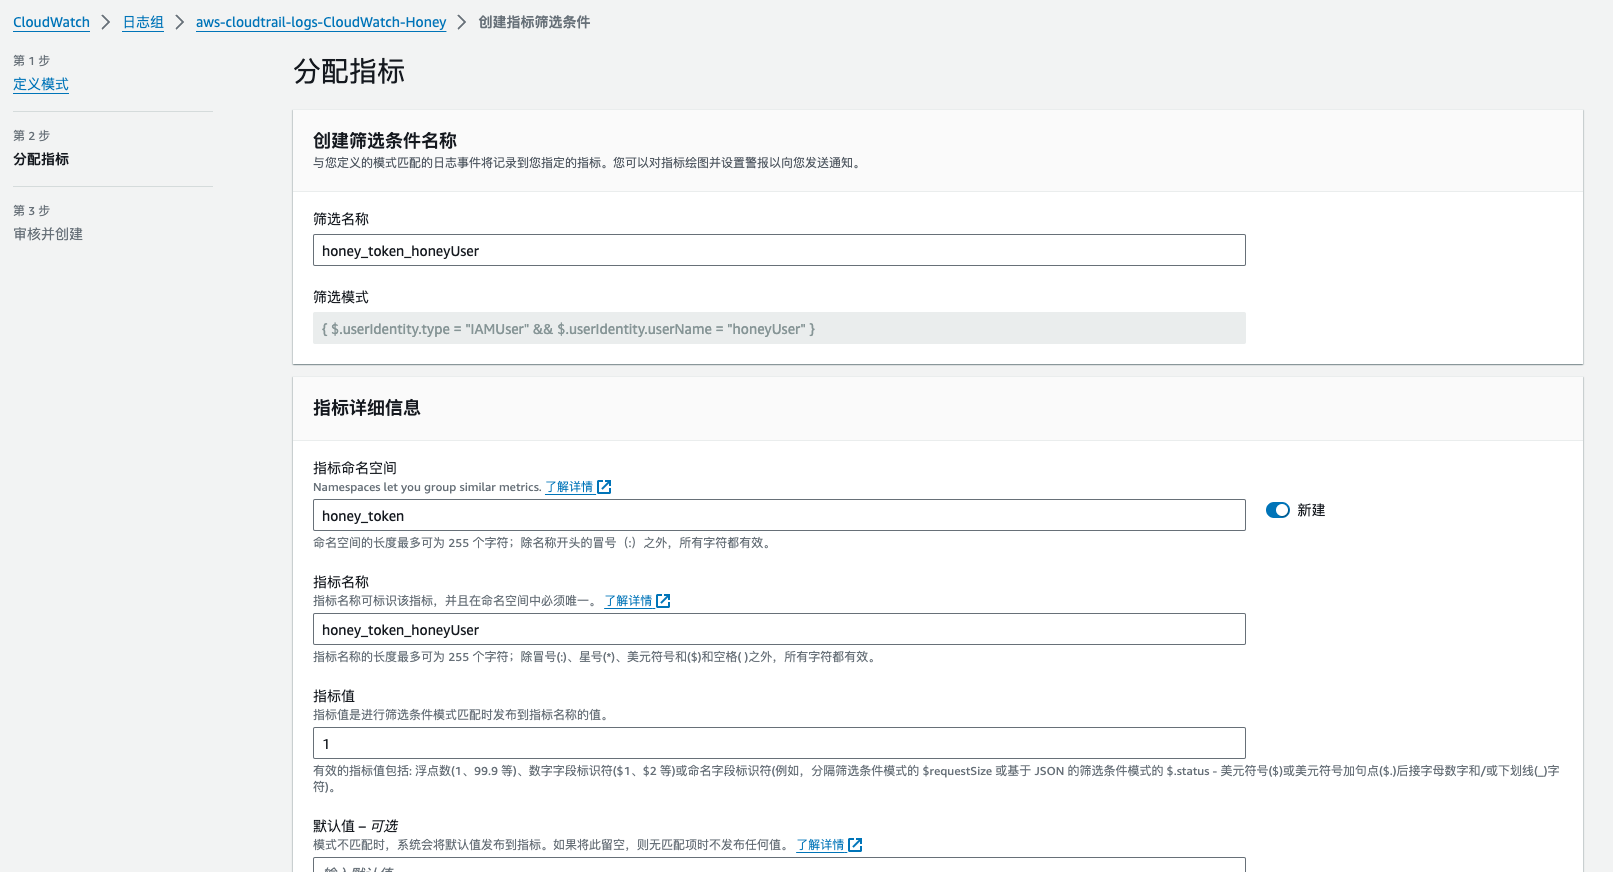
Task: Return to step 1 定义模式
Action: click(x=41, y=84)
